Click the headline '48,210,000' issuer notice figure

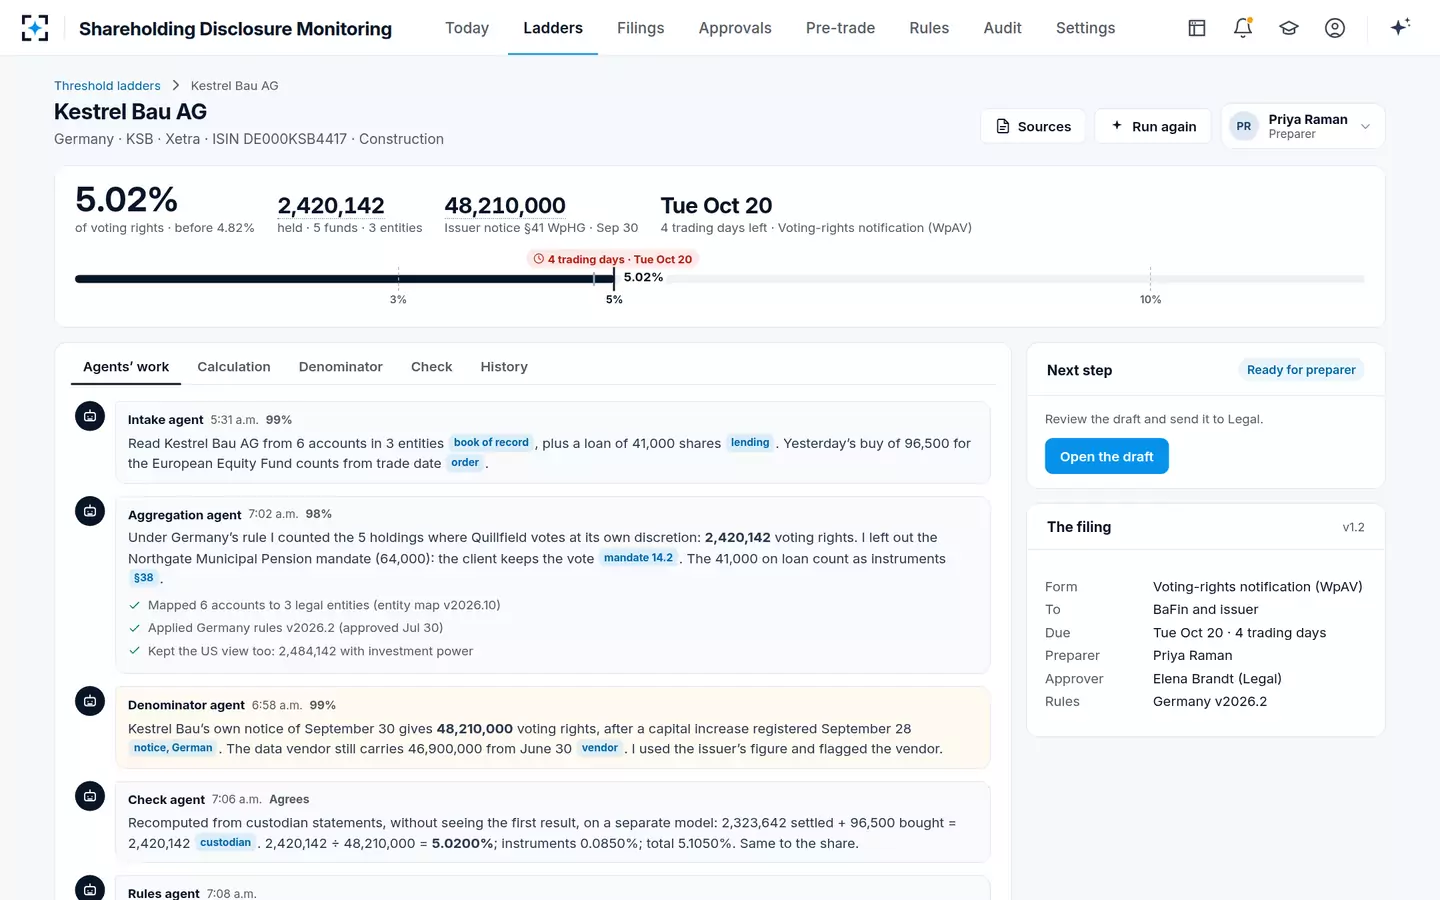(505, 206)
